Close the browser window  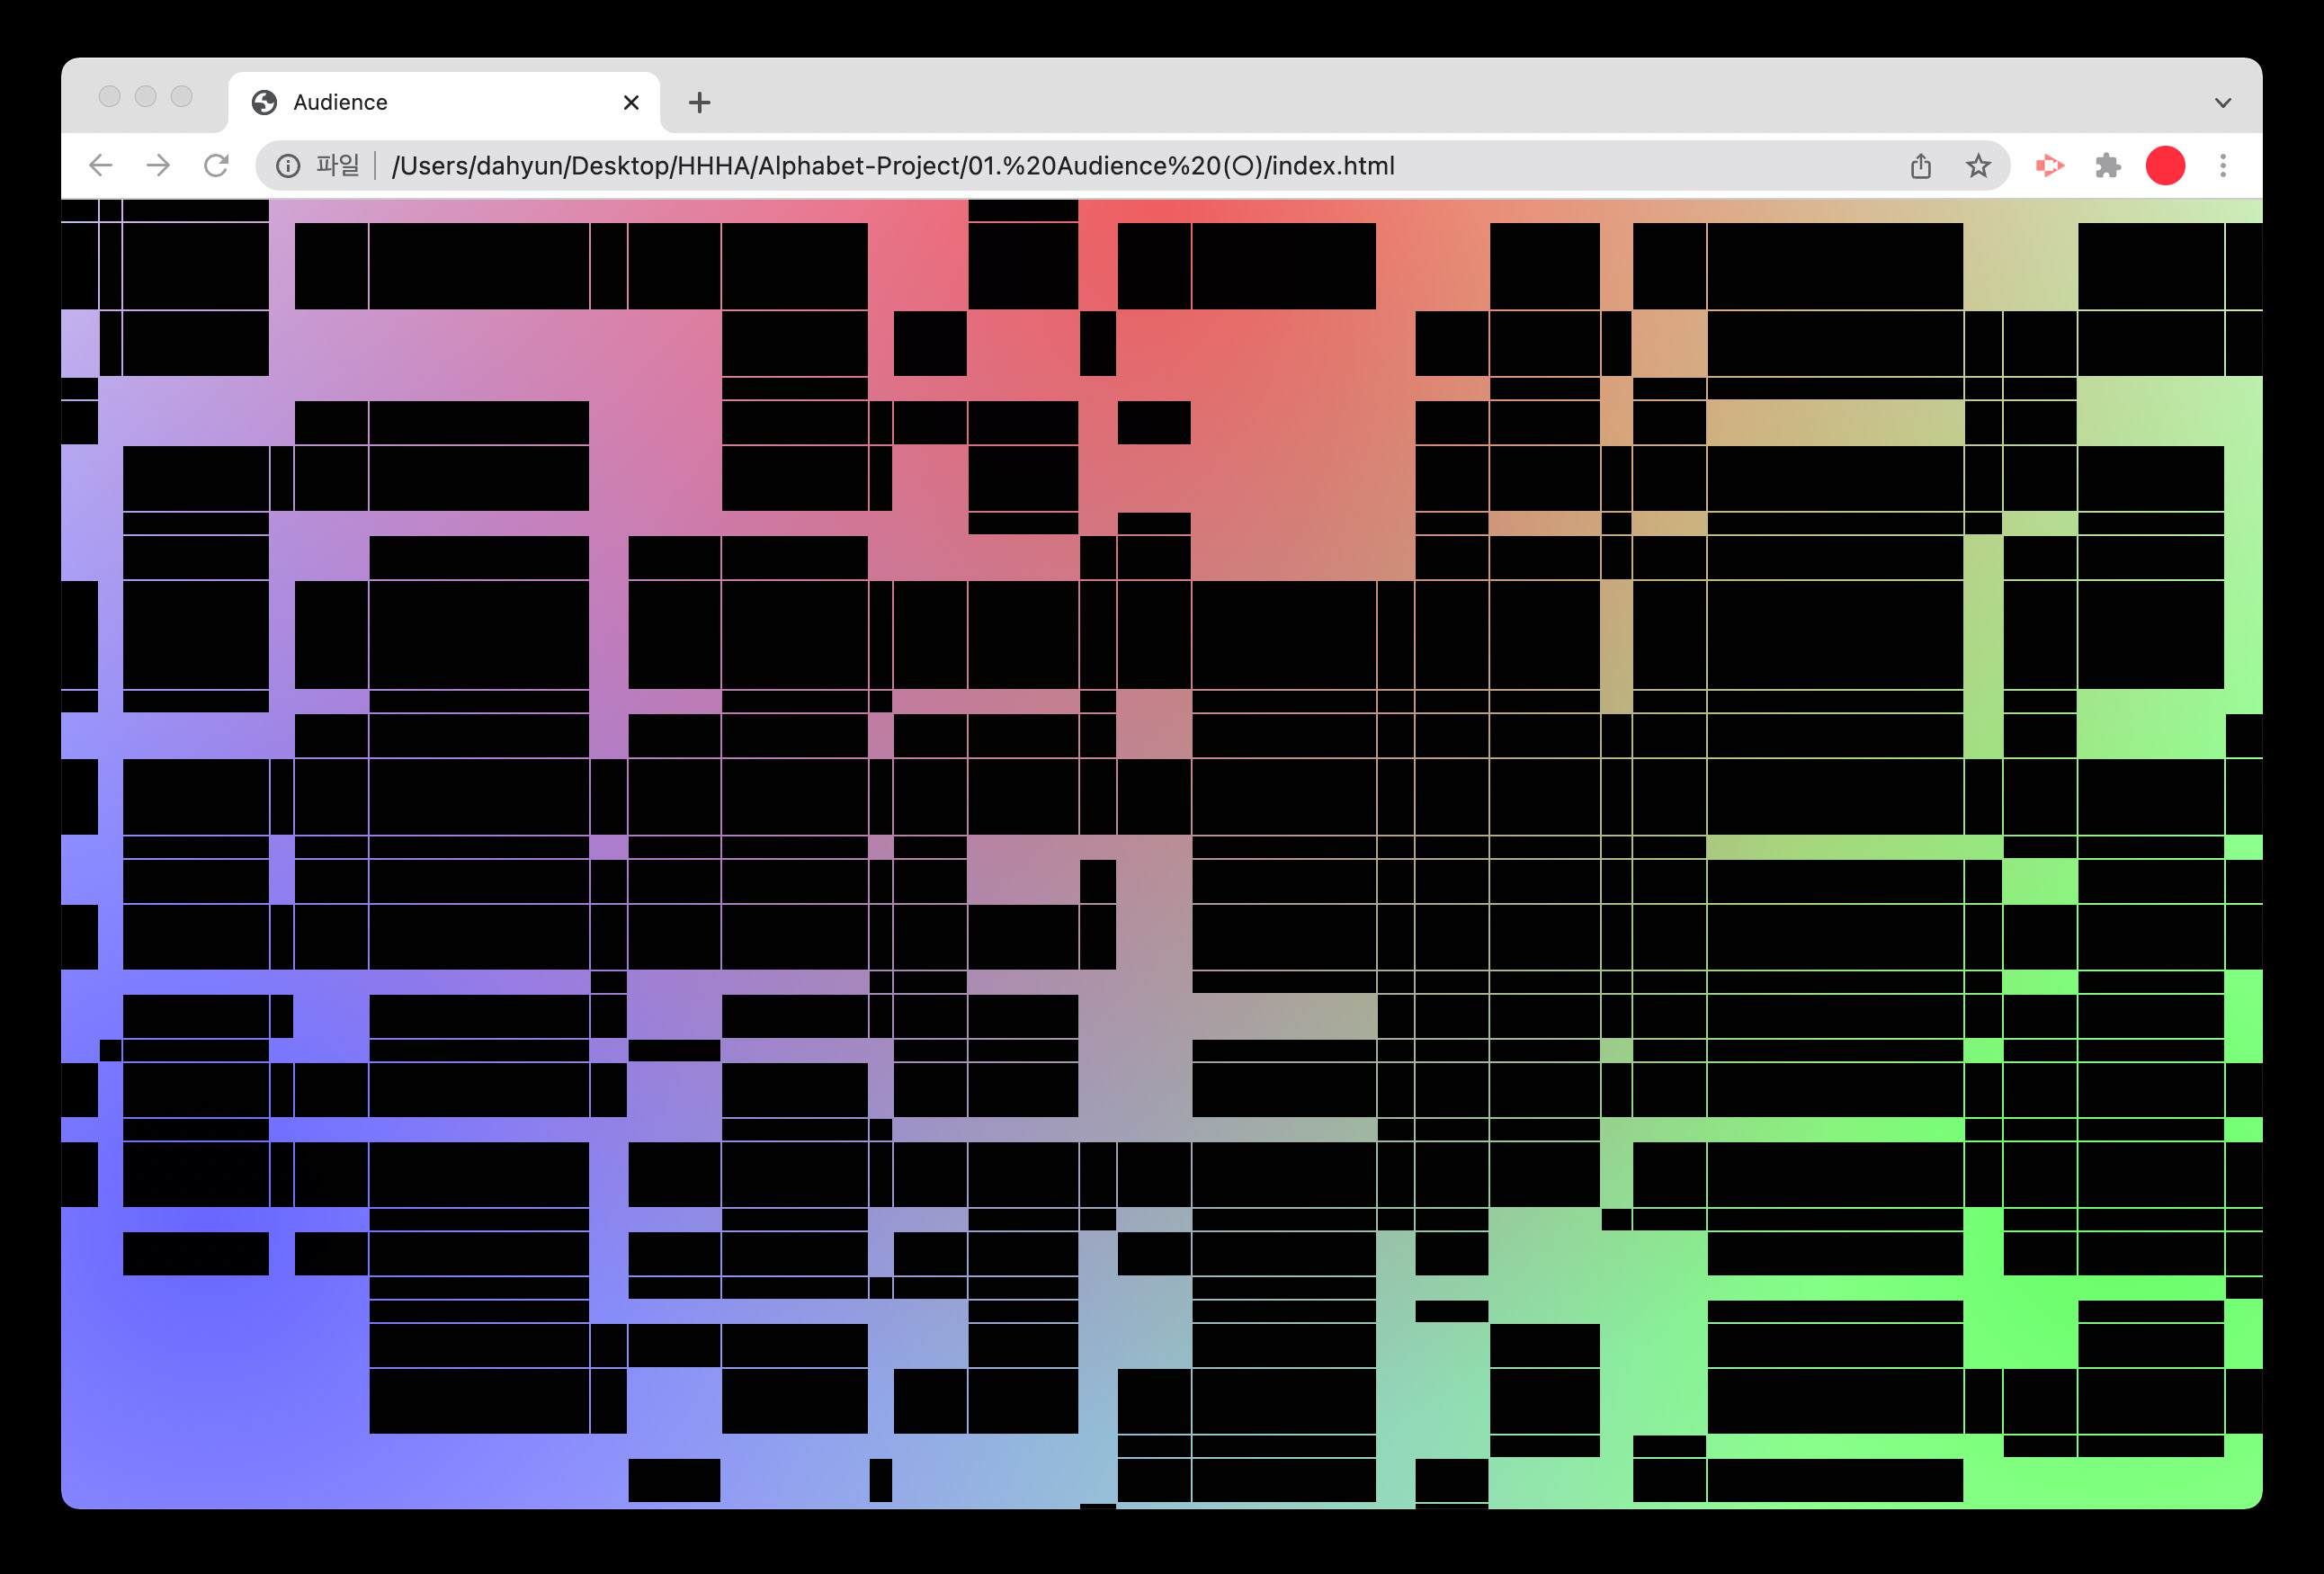[x=110, y=96]
